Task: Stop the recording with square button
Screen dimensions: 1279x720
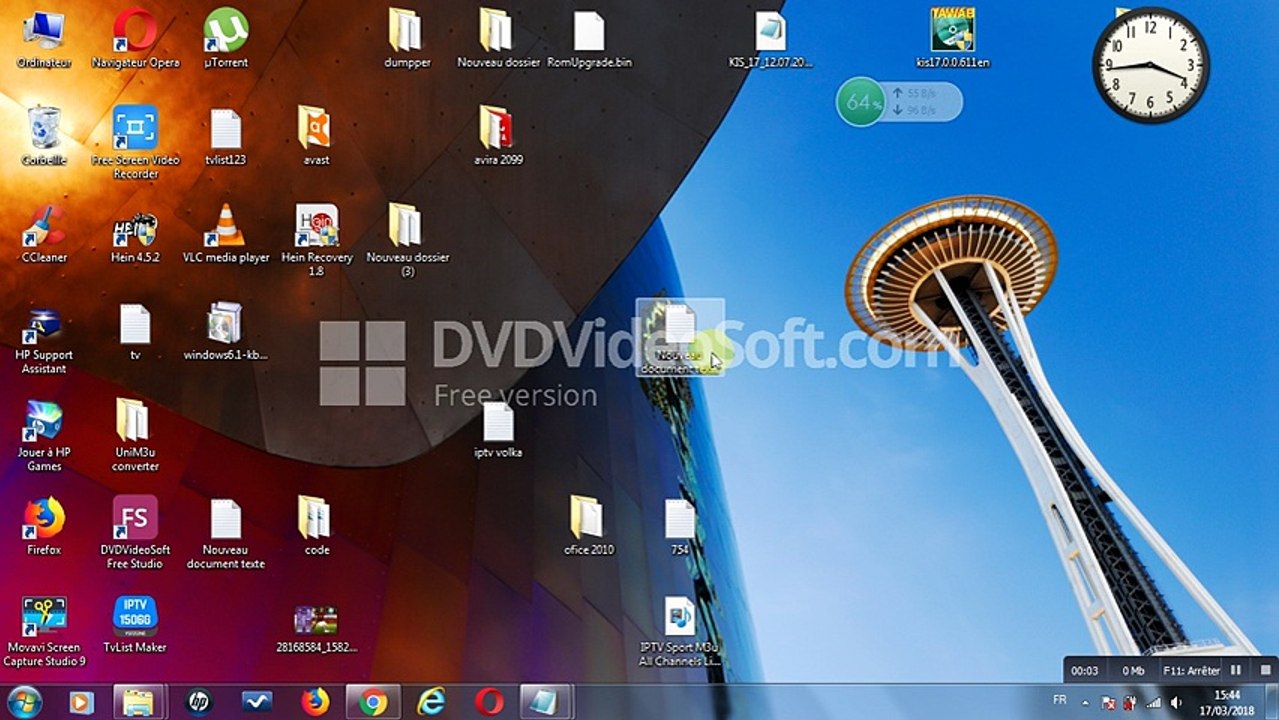Action: click(1264, 670)
